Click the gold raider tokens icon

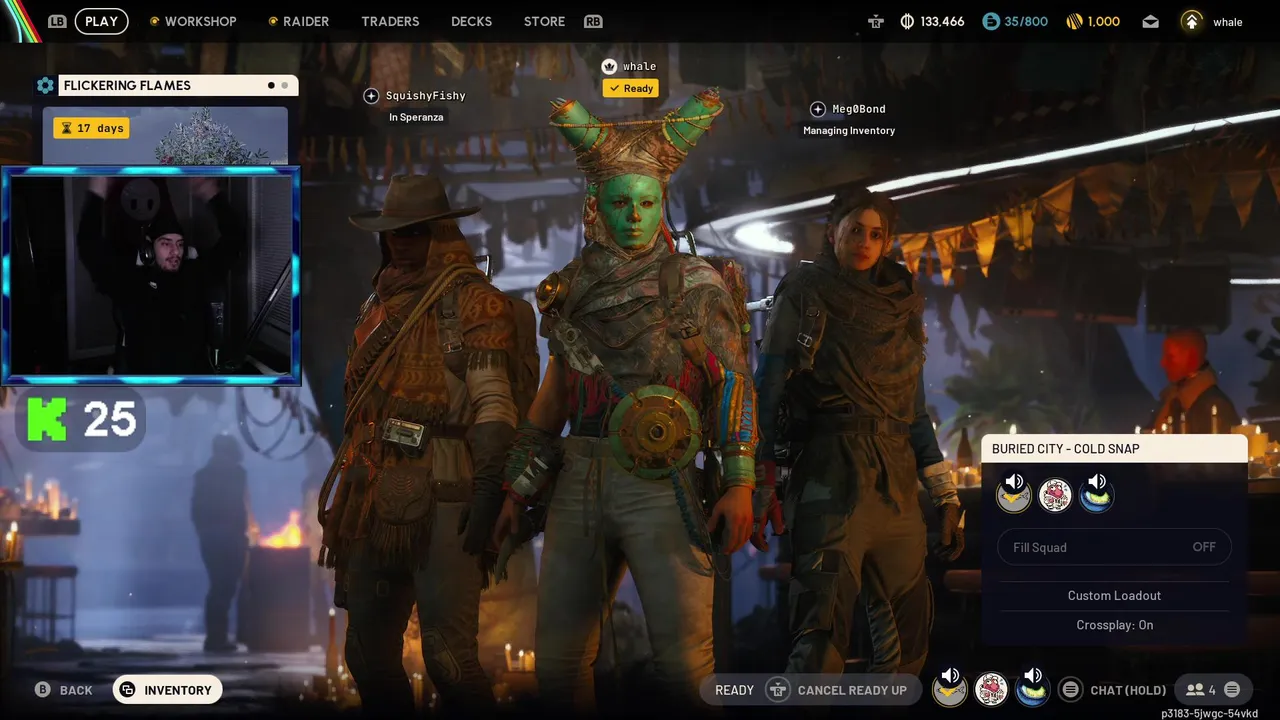coord(1075,21)
